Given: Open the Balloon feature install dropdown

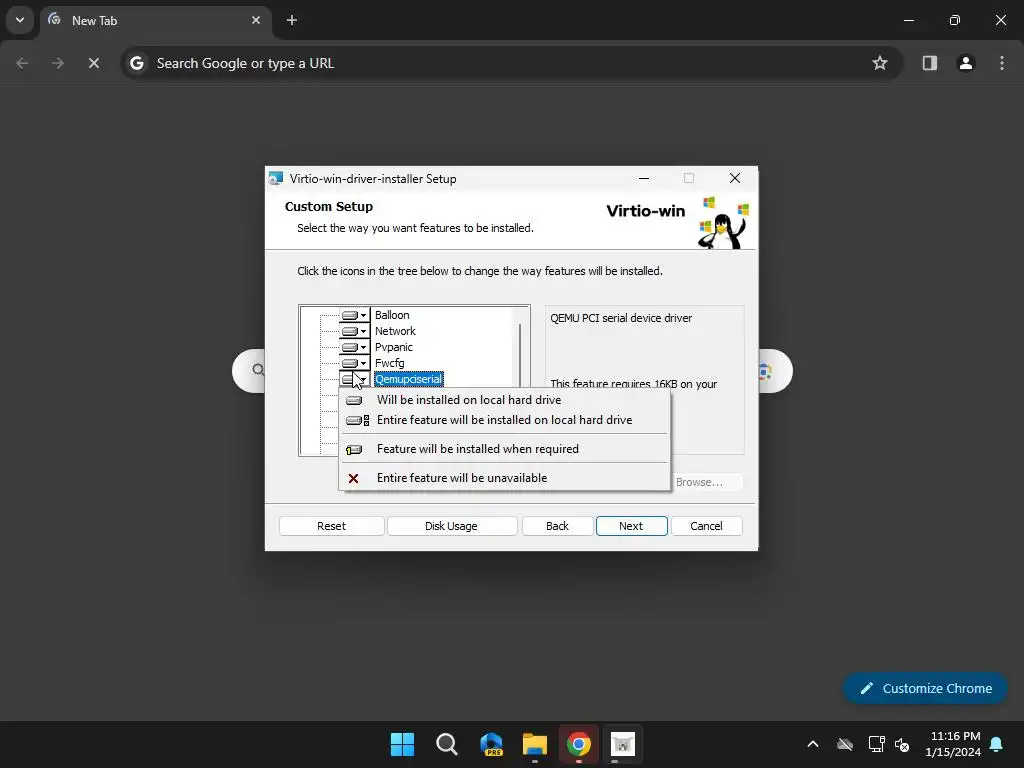Looking at the screenshot, I should [355, 315].
